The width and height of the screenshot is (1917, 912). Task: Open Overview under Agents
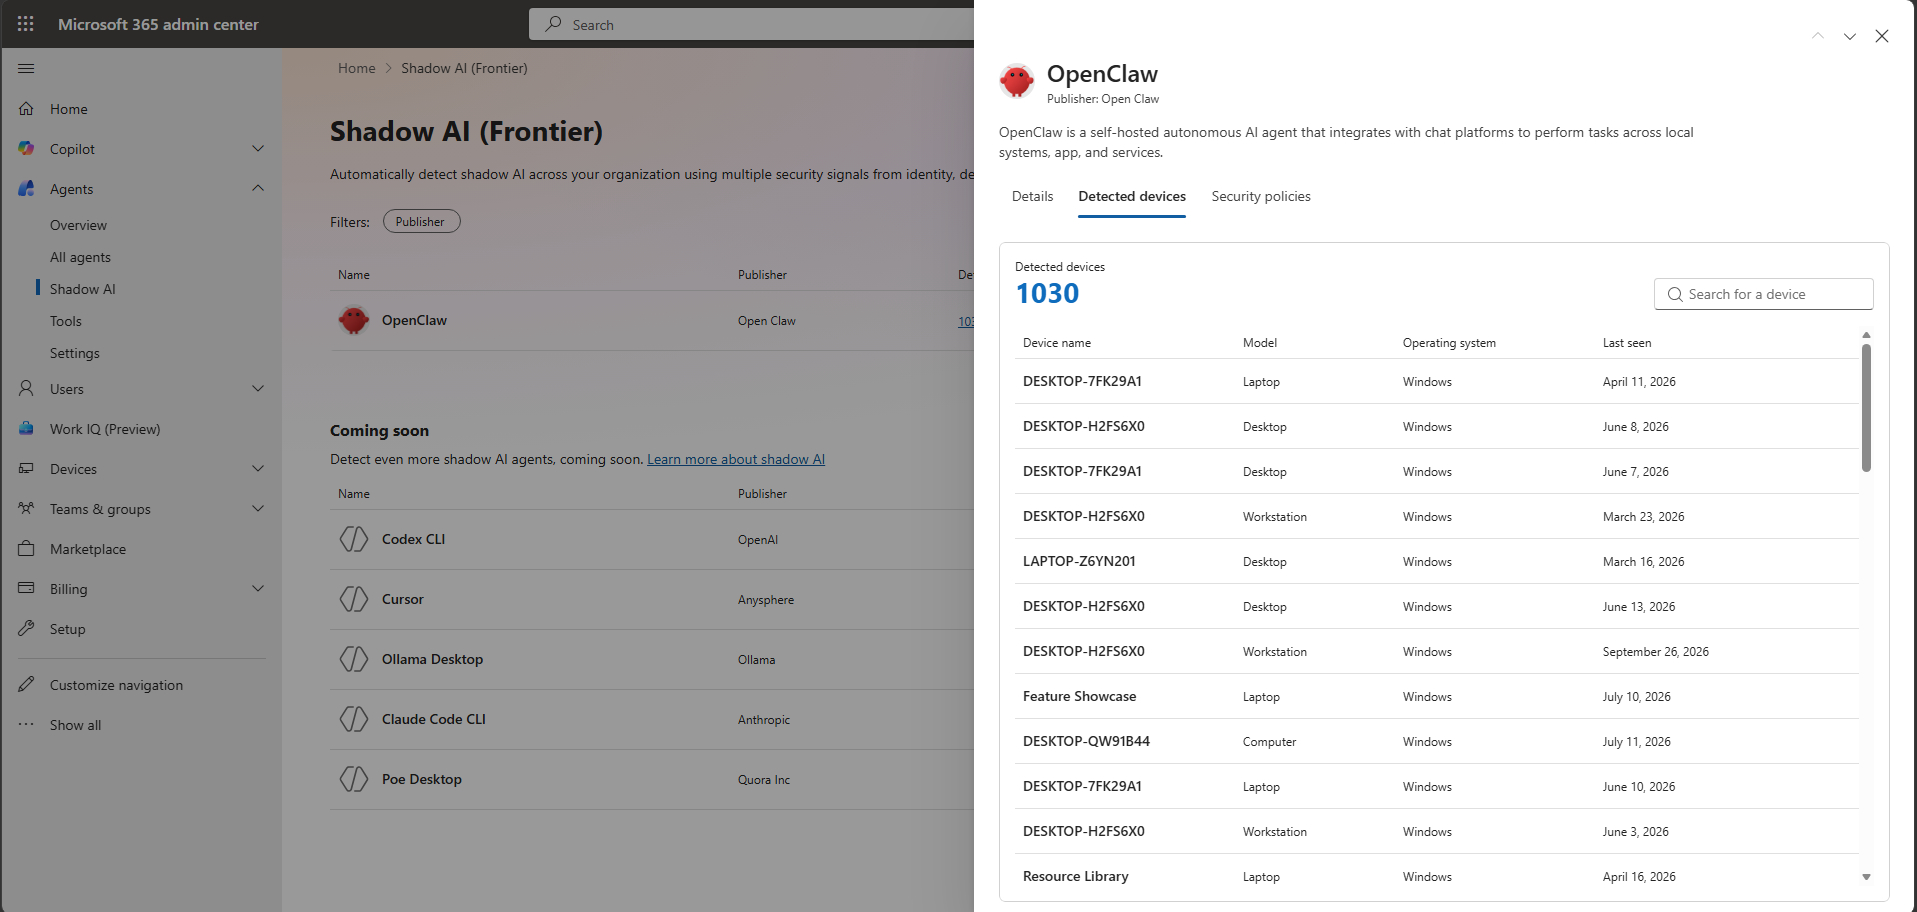tap(78, 225)
